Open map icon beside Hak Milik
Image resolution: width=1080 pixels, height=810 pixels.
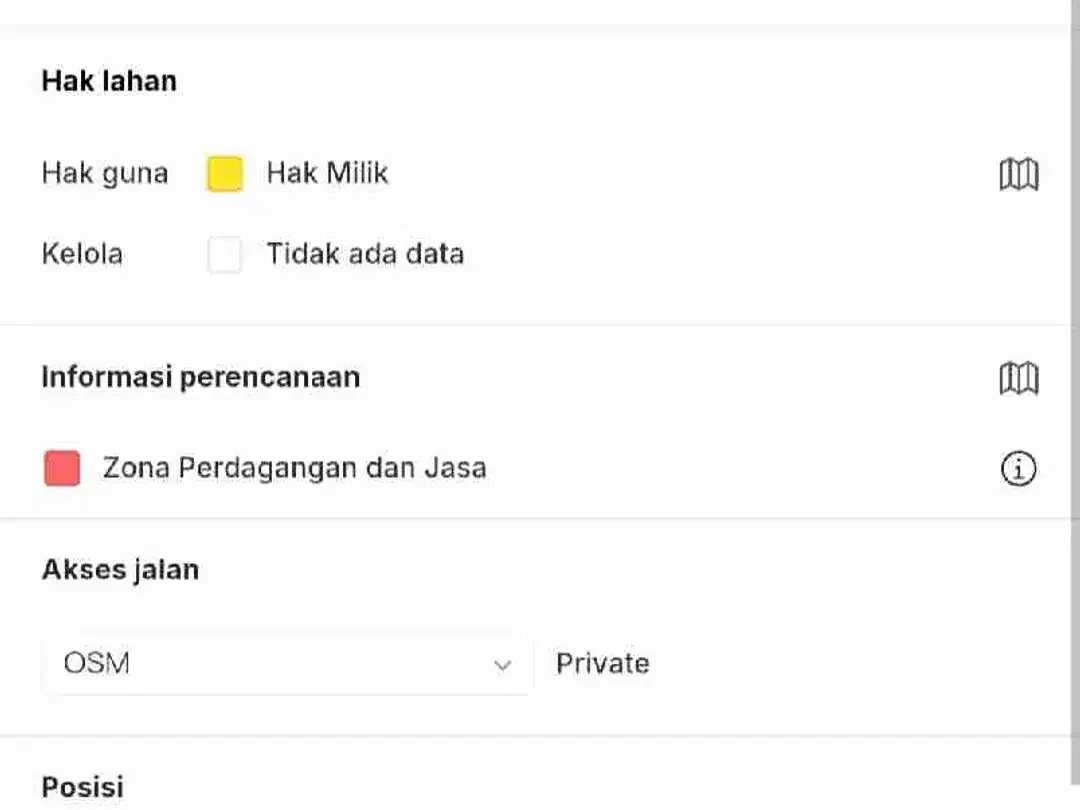point(1019,174)
